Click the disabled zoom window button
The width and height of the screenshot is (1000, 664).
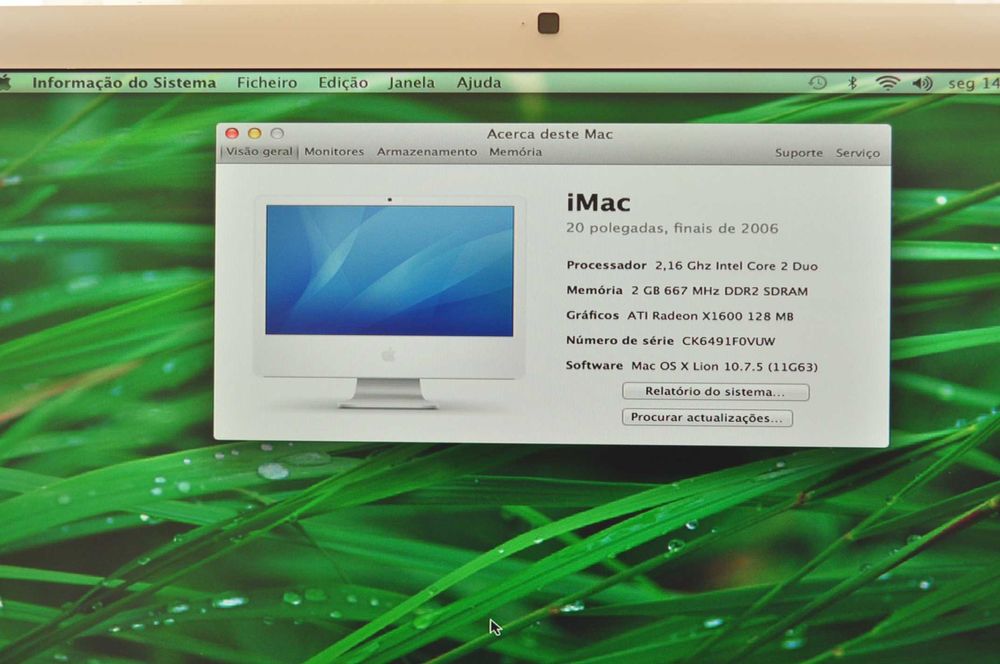coord(277,133)
